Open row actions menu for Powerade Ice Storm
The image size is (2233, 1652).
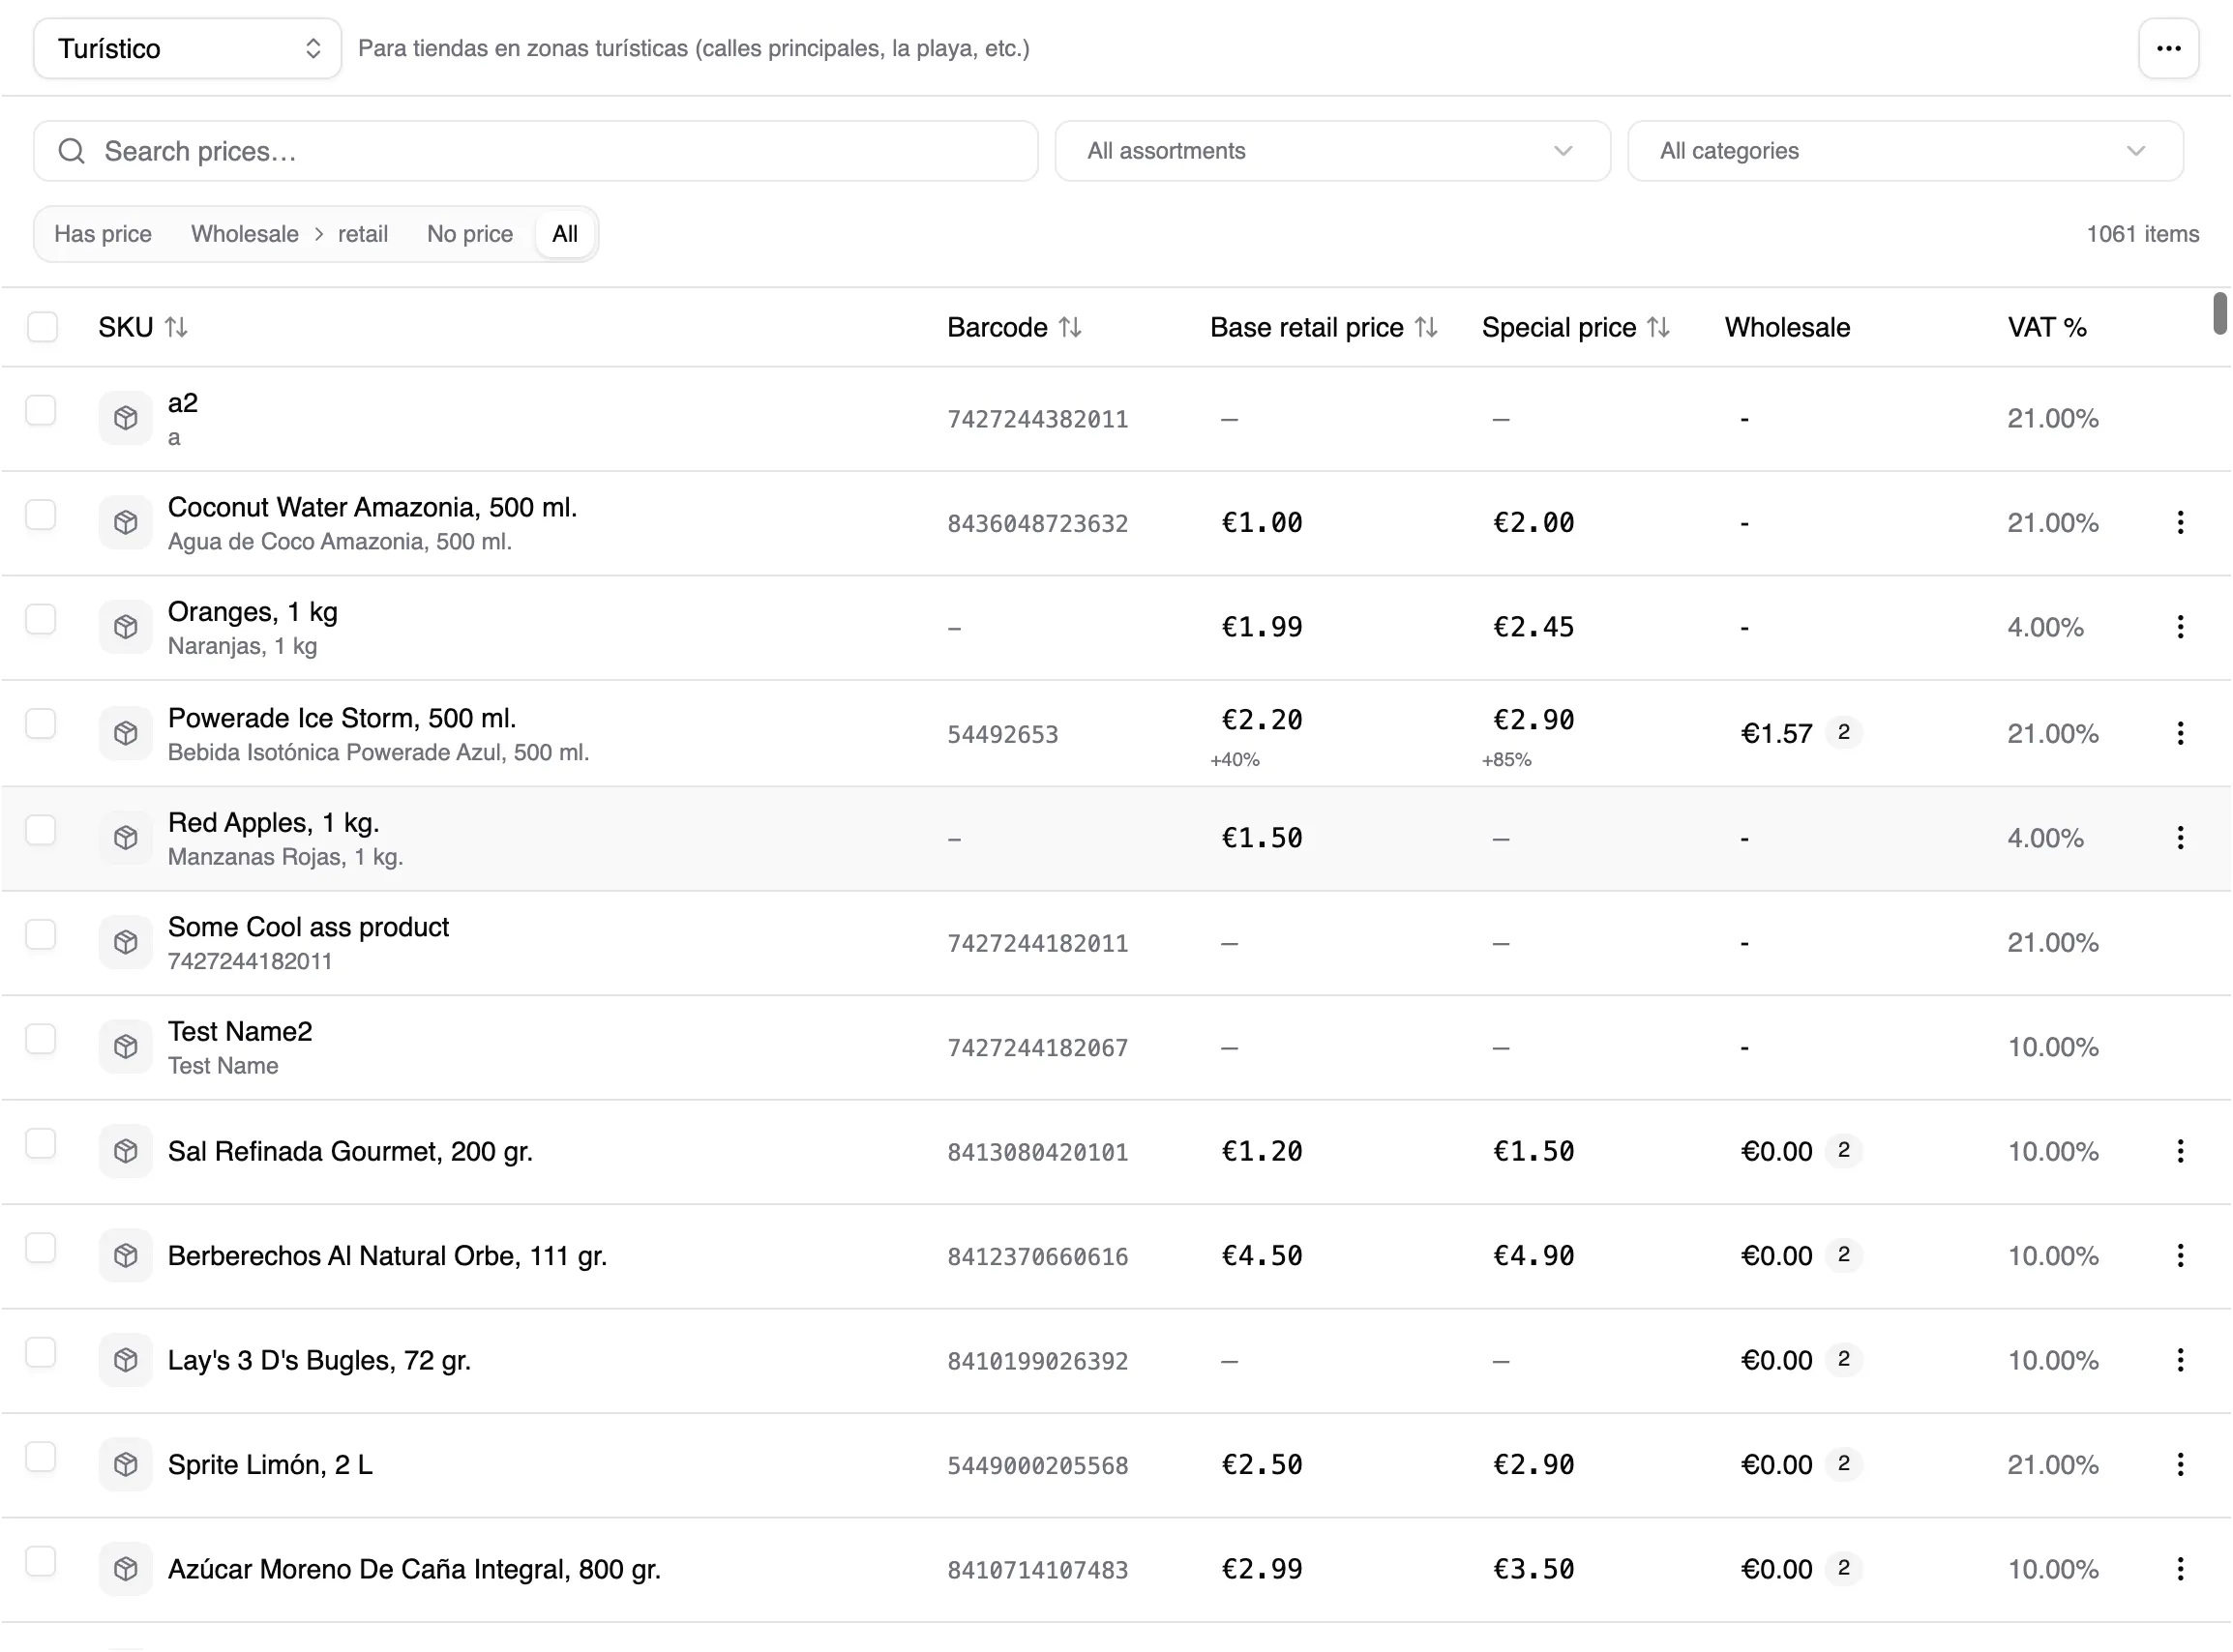[x=2180, y=733]
